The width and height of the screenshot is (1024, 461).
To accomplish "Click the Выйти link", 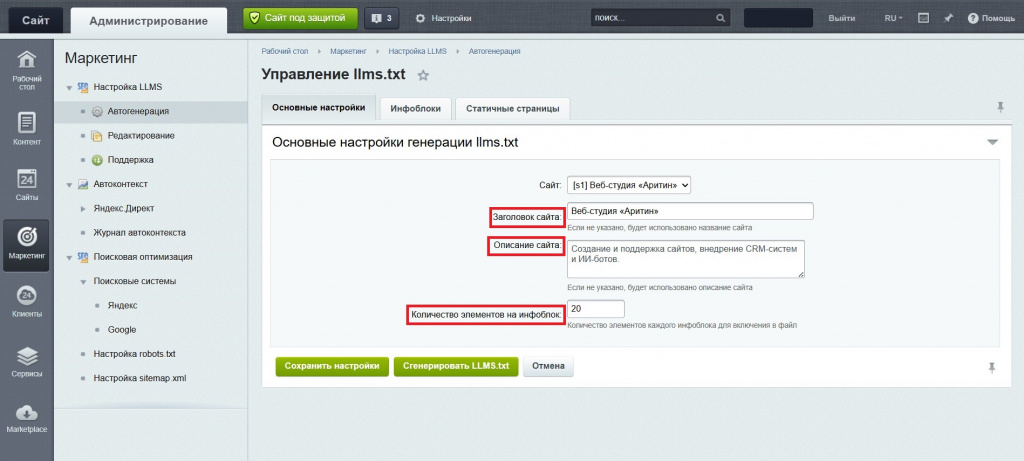I will (x=842, y=18).
